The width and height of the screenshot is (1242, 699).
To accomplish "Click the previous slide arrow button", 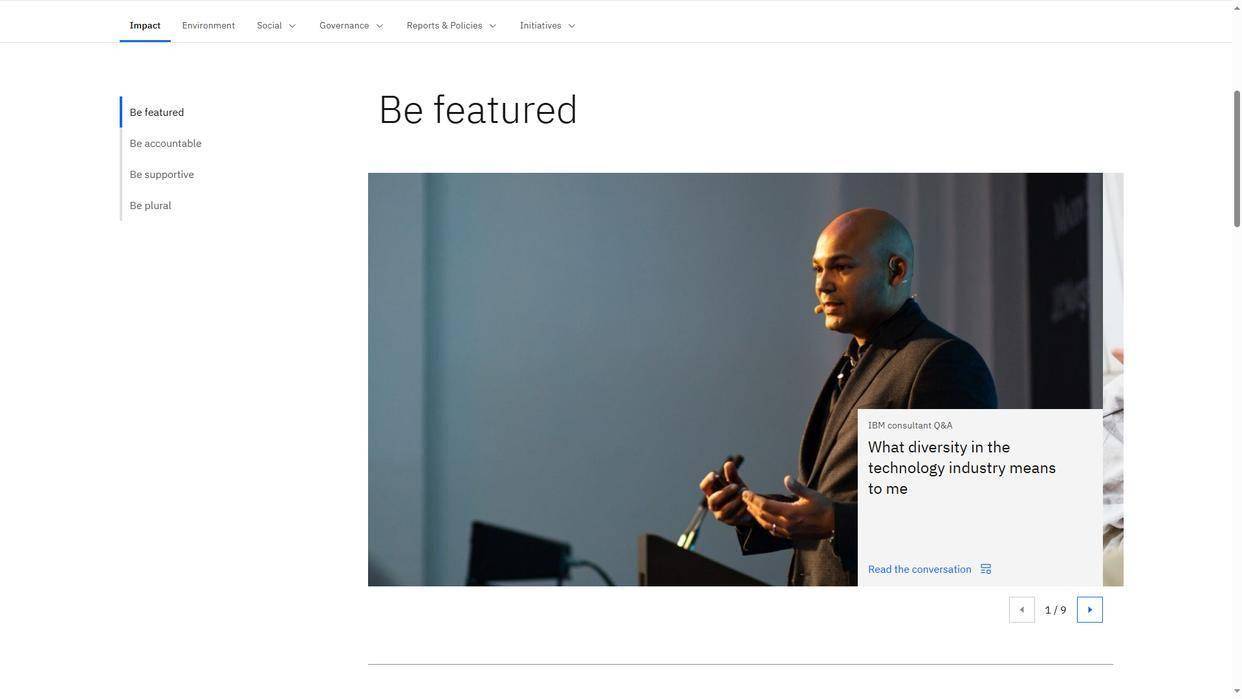I will pos(1021,610).
